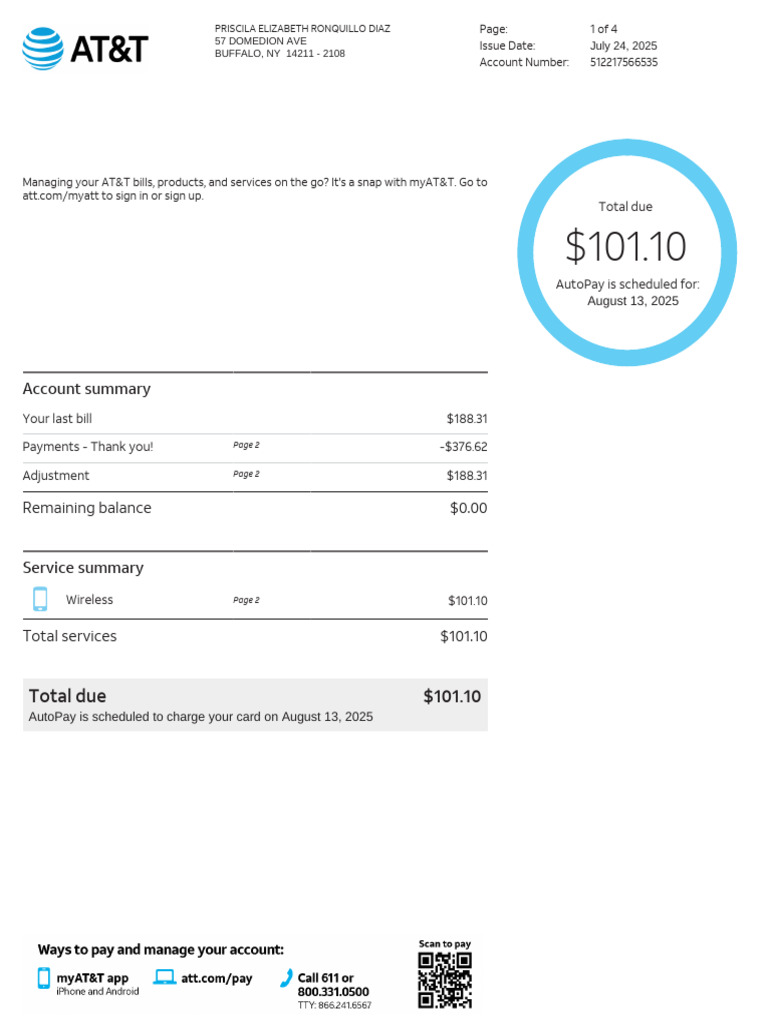Click the Remaining balance $0.00 amount
The image size is (768, 1024).
(468, 508)
